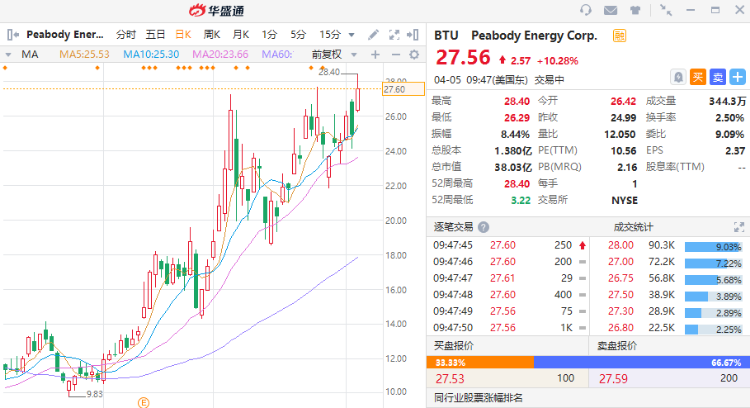Click the 卖盘报价 header
The width and height of the screenshot is (750, 408).
[617, 345]
